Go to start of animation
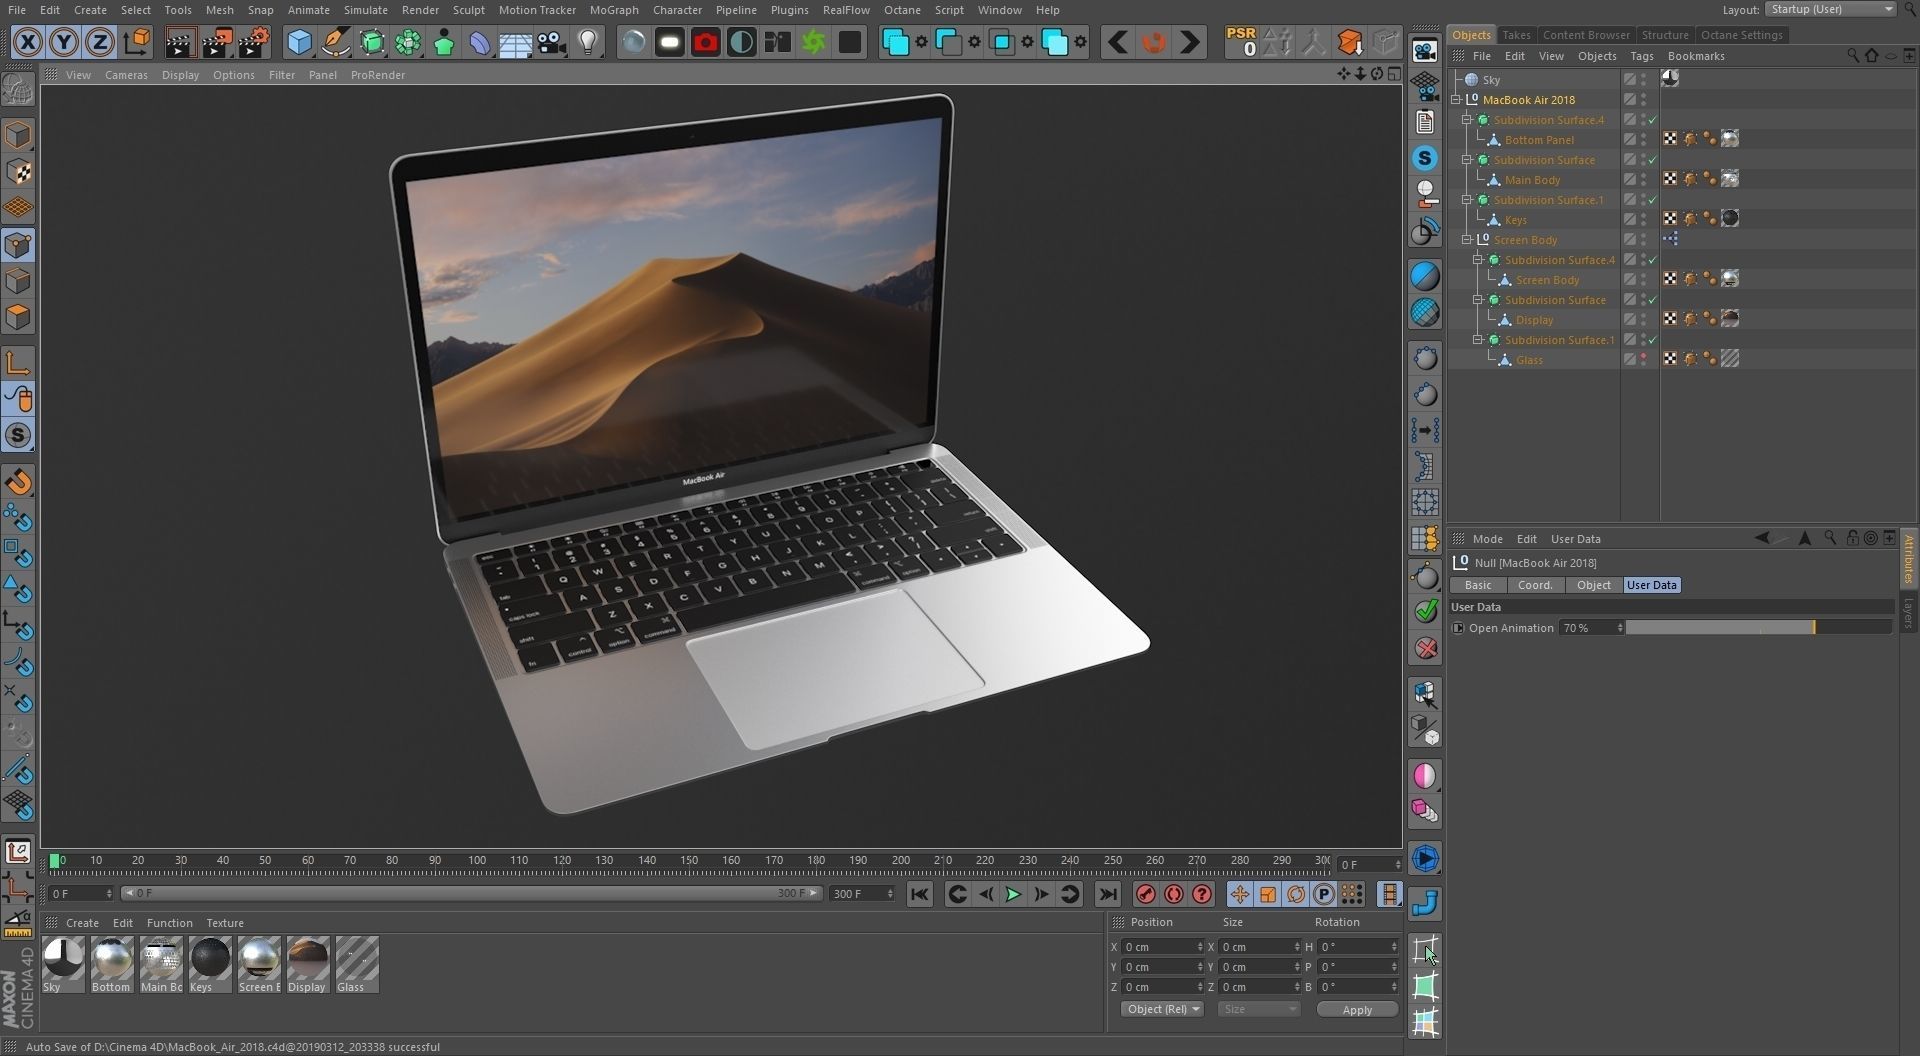 pos(919,894)
